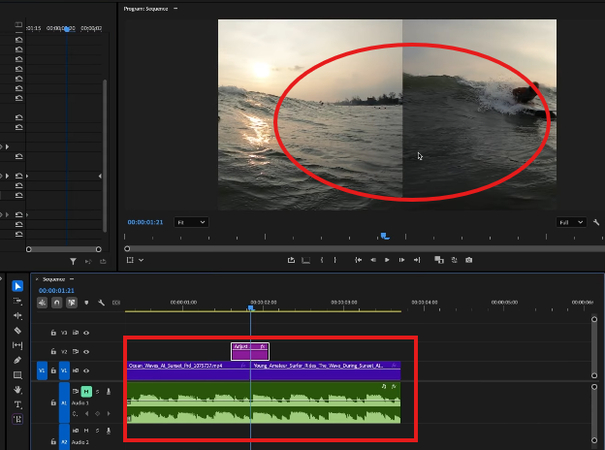Image resolution: width=605 pixels, height=450 pixels.
Task: Select the Slip tool
Action: [17, 345]
